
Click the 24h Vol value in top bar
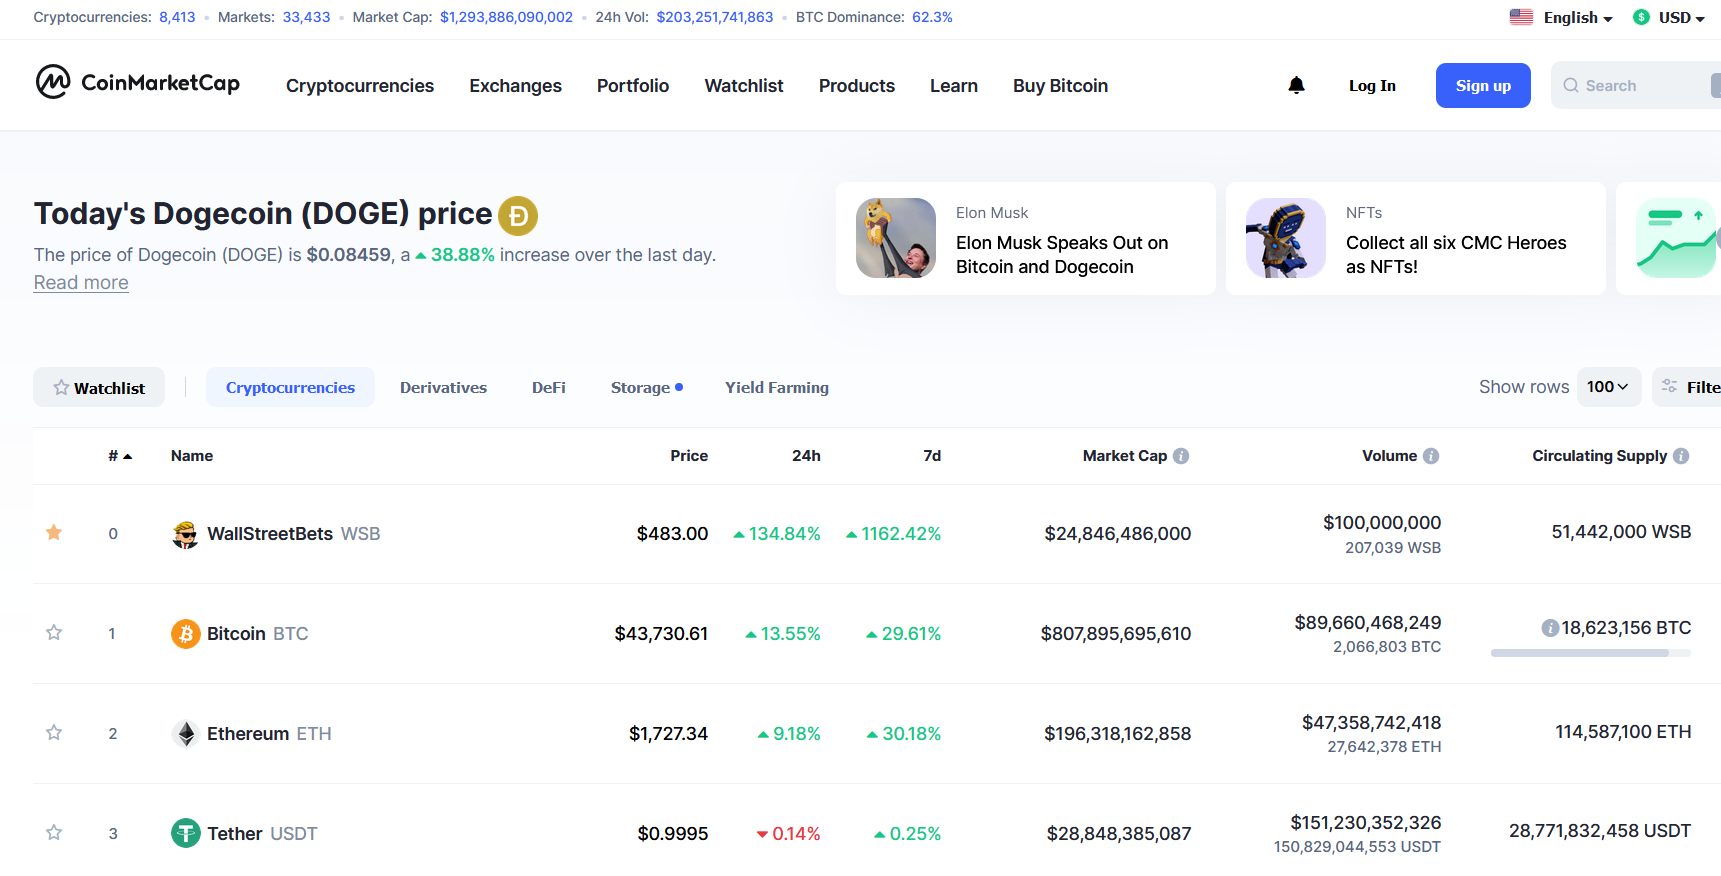click(x=715, y=17)
